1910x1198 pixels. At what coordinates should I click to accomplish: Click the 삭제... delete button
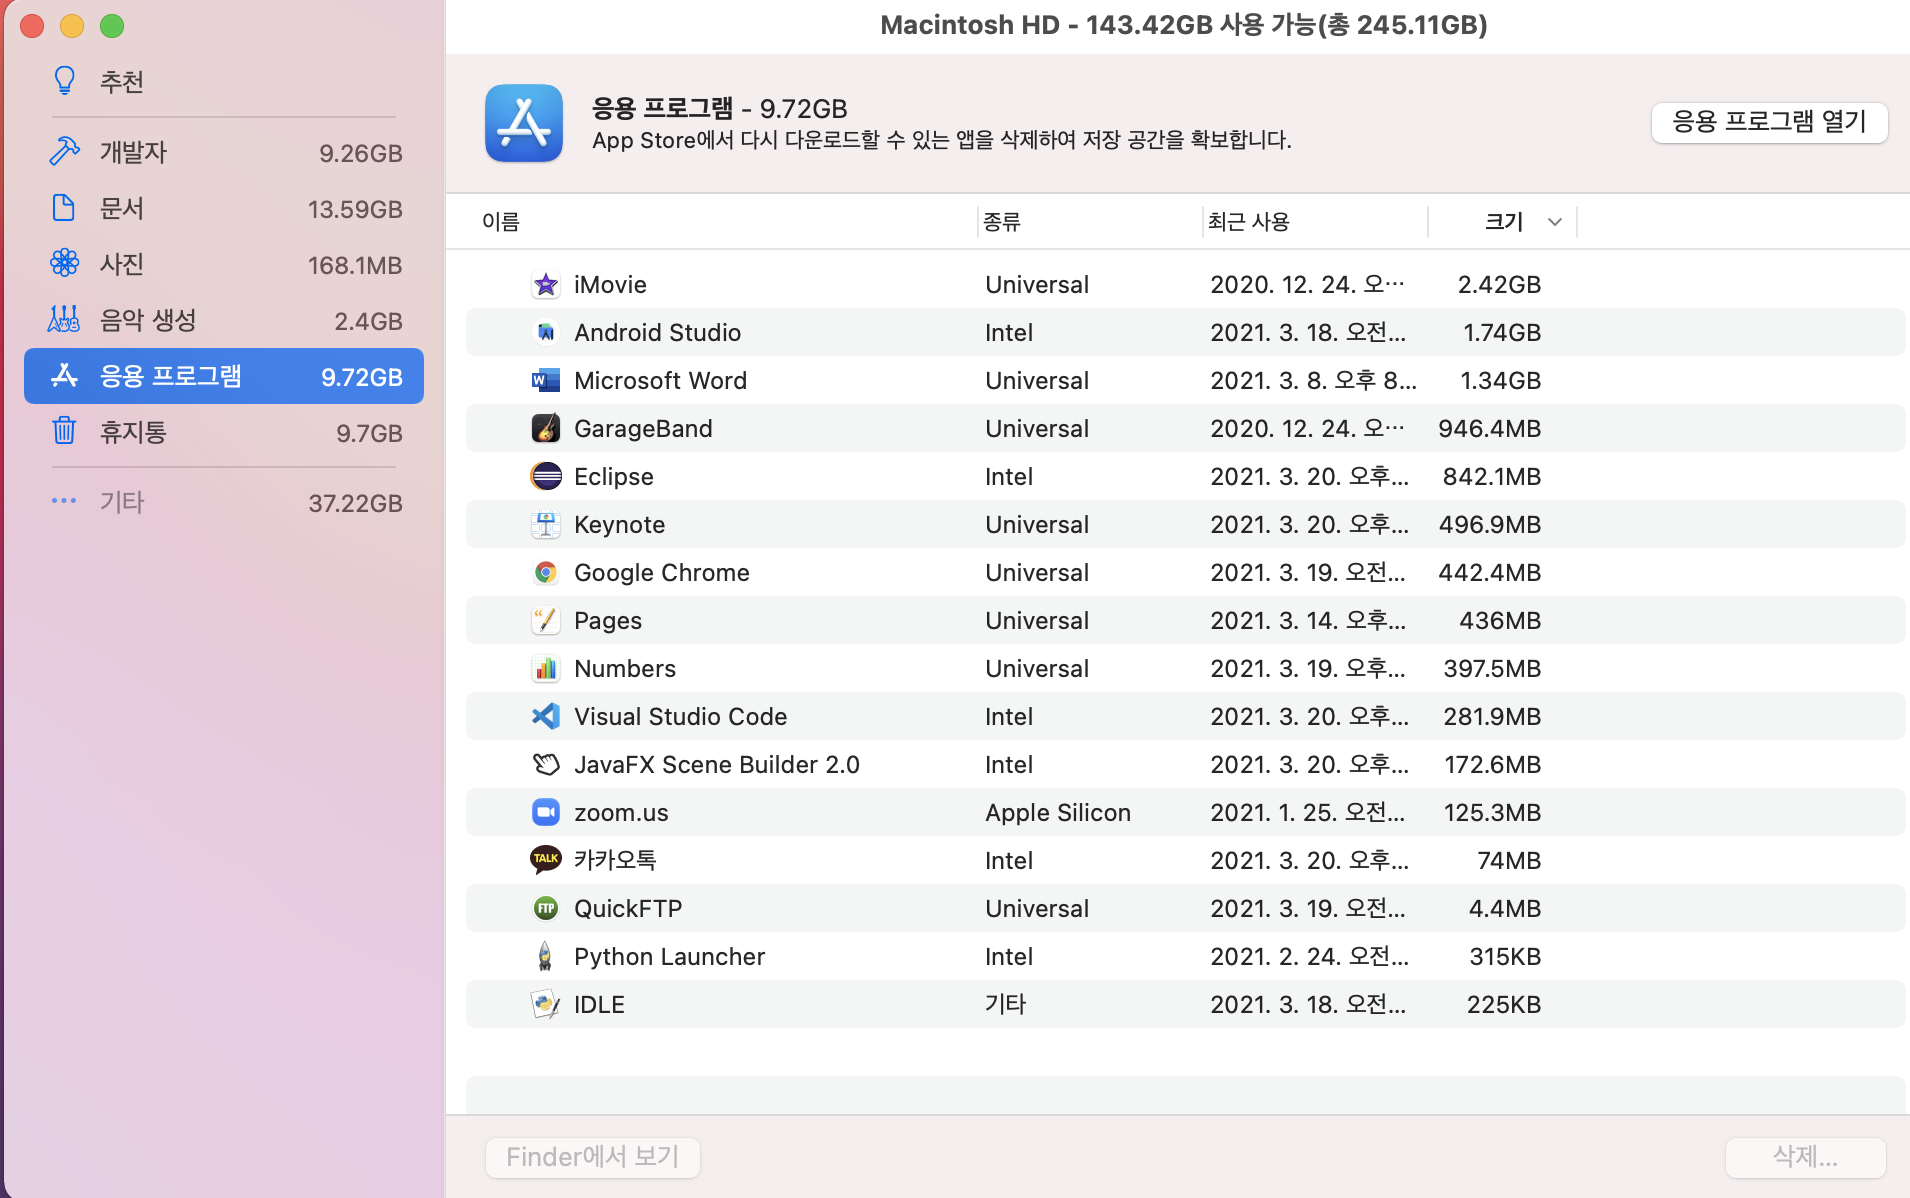coord(1805,1157)
